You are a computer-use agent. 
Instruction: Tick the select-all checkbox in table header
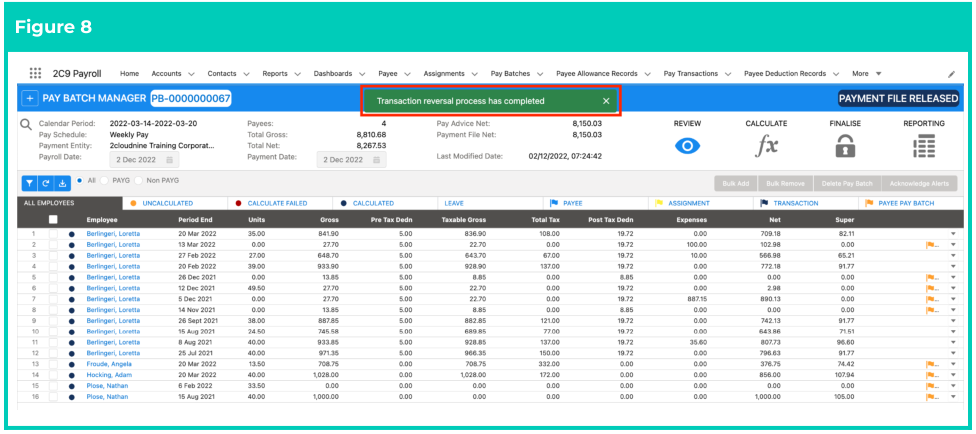point(54,219)
